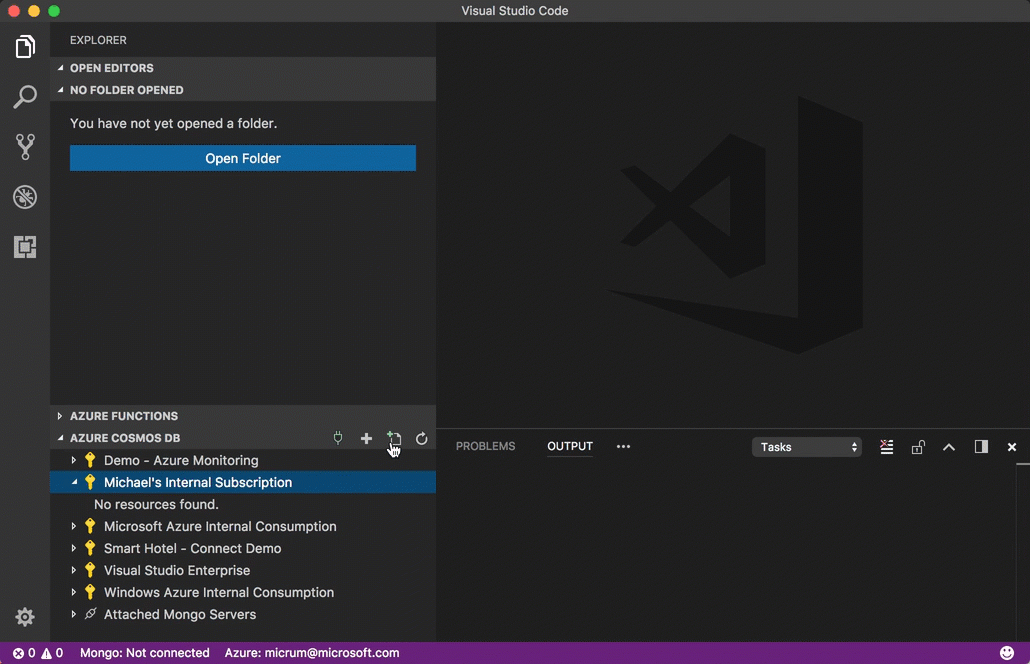Click the key icon beside Visual Studio Enterprise
1030x664 pixels.
click(90, 571)
